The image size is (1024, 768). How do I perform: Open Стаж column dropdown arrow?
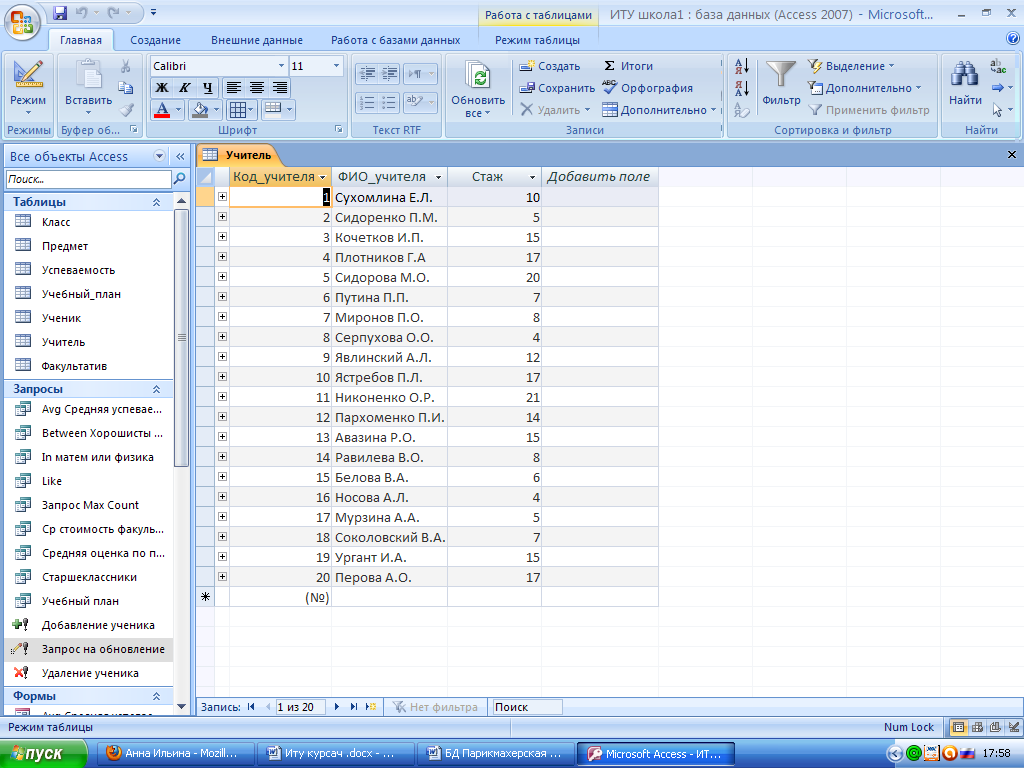tap(532, 177)
